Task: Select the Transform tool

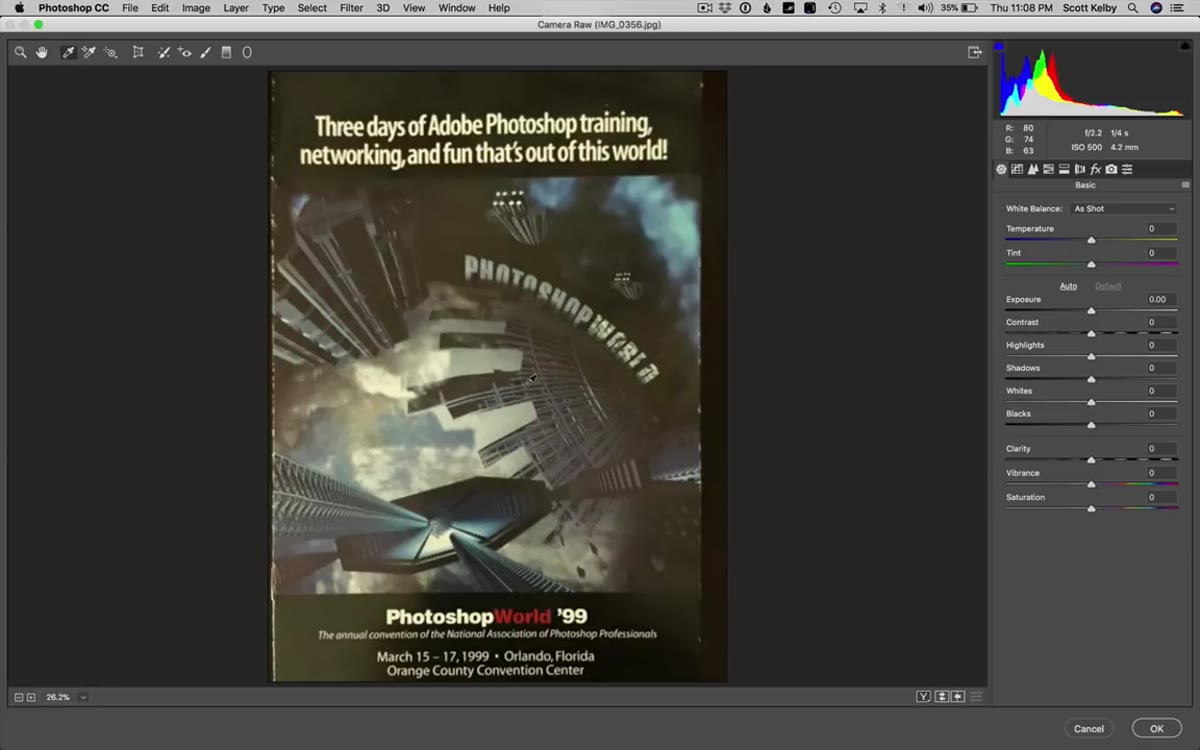Action: 138,52
